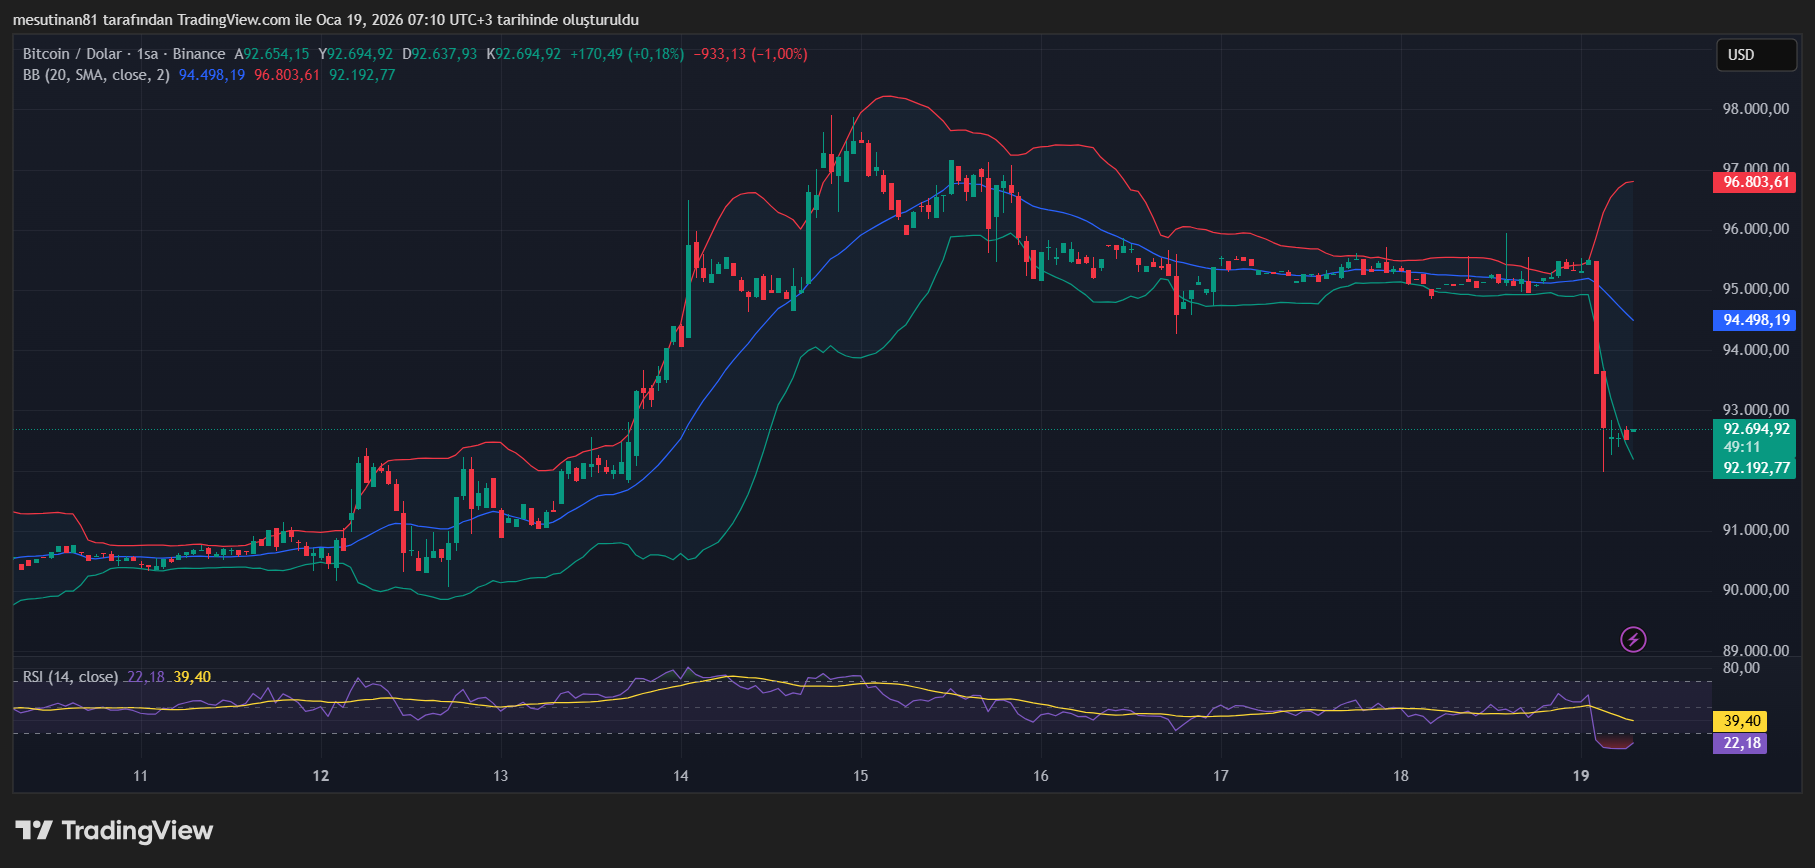The height and width of the screenshot is (868, 1815).
Task: Click the 96.000,00 price axis label
Action: (x=1755, y=229)
